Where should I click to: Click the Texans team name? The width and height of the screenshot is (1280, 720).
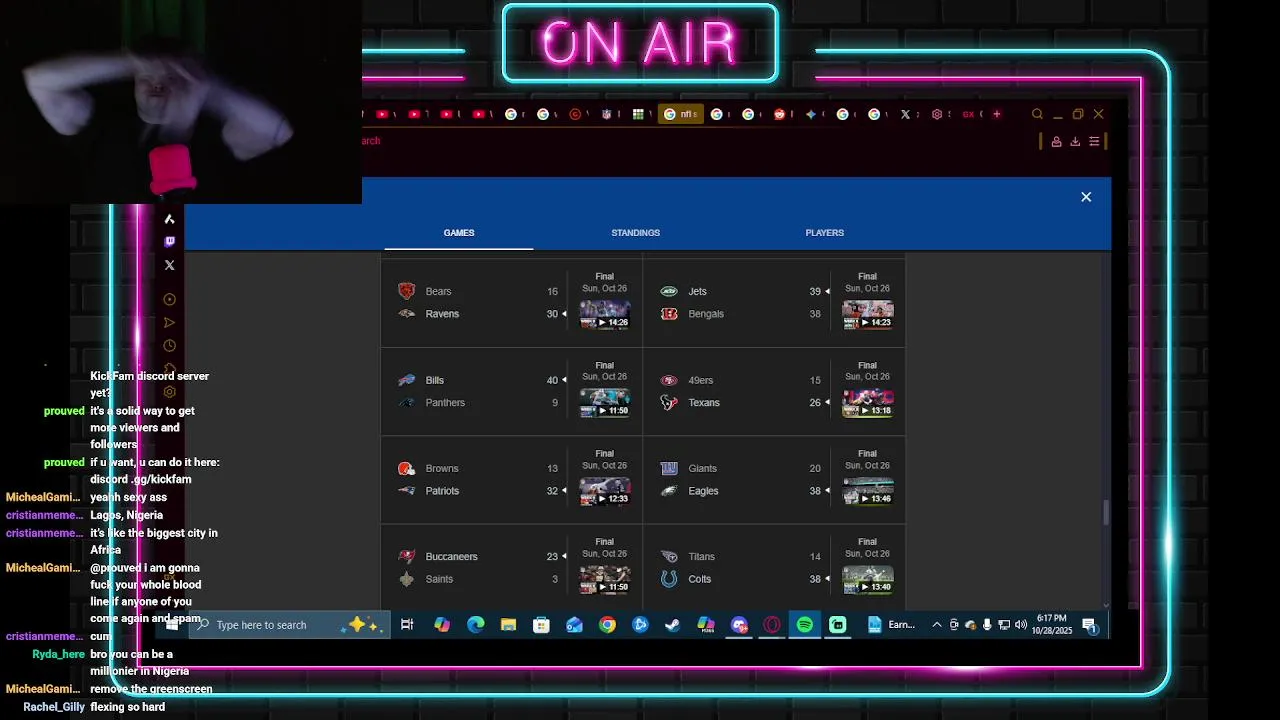coord(704,403)
